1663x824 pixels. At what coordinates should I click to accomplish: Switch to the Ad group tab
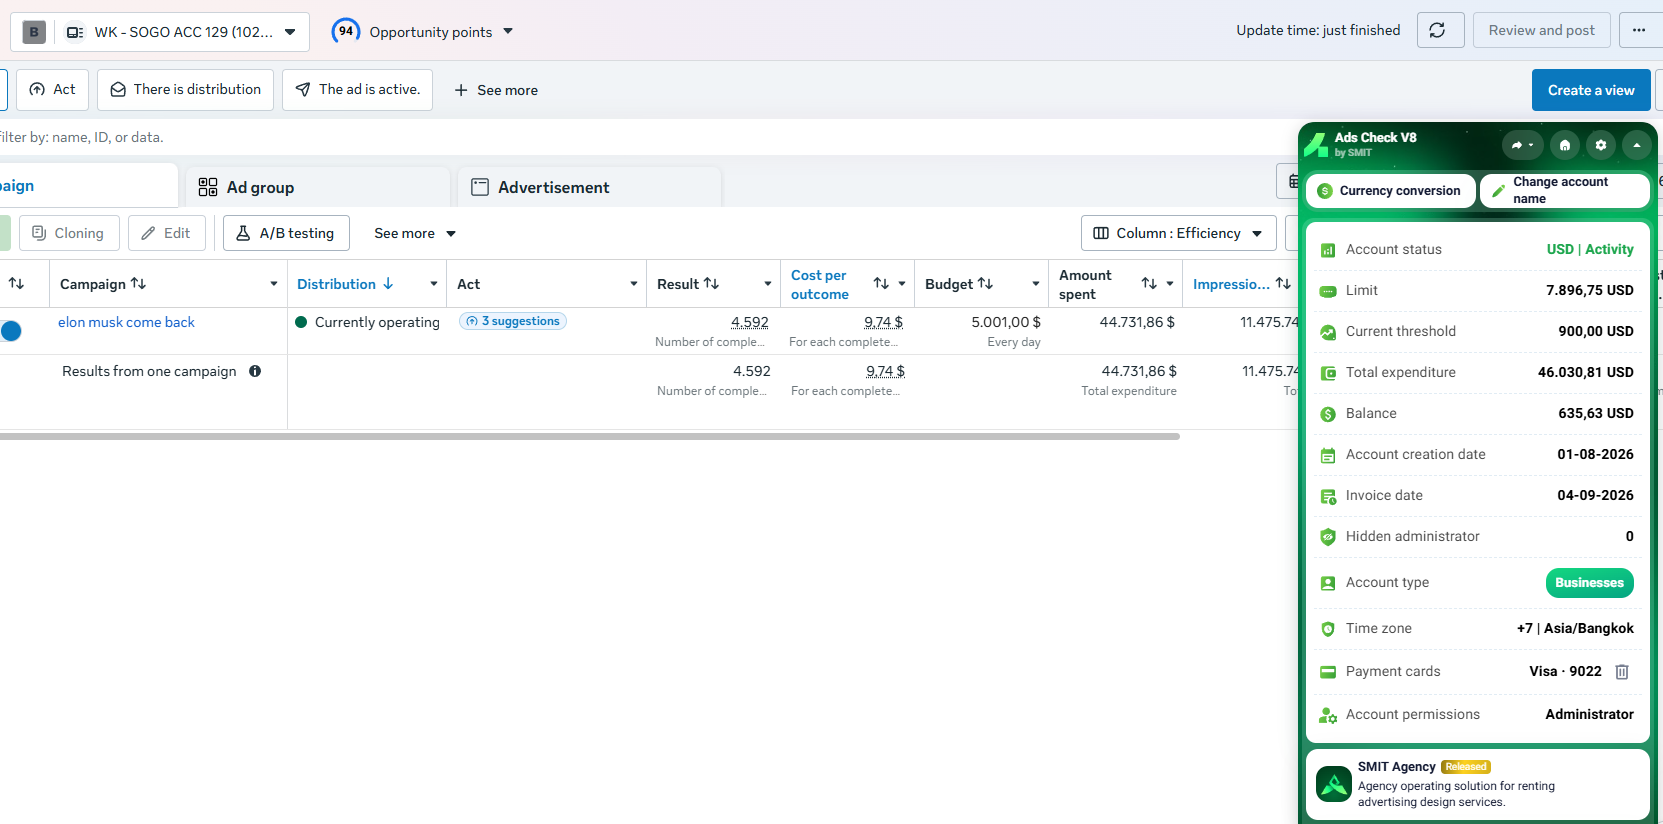(317, 187)
